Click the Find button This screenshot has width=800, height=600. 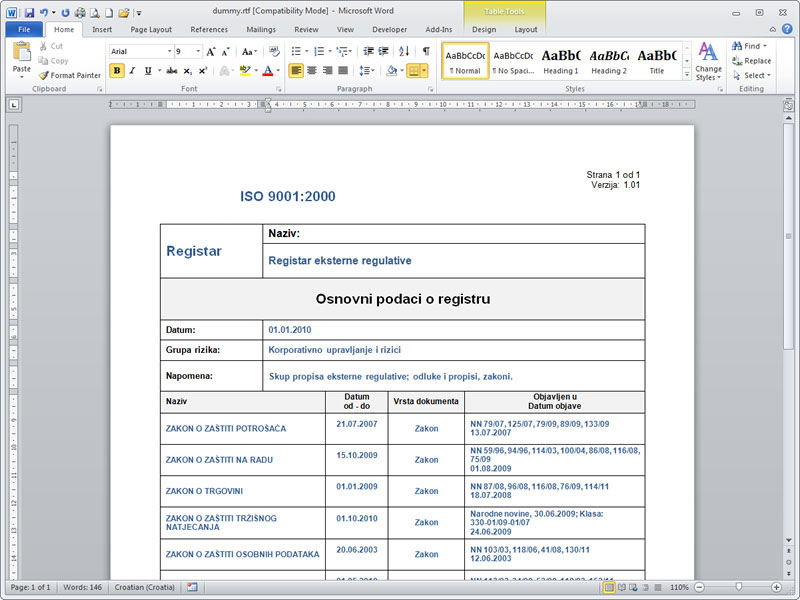(749, 46)
